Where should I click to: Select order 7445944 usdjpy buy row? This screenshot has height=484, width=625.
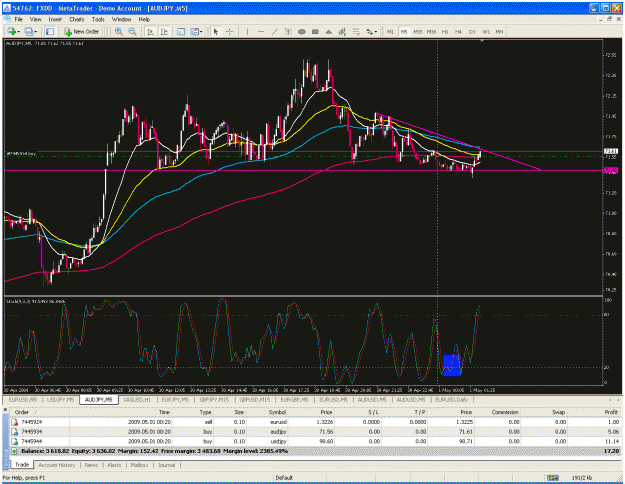[x=315, y=441]
